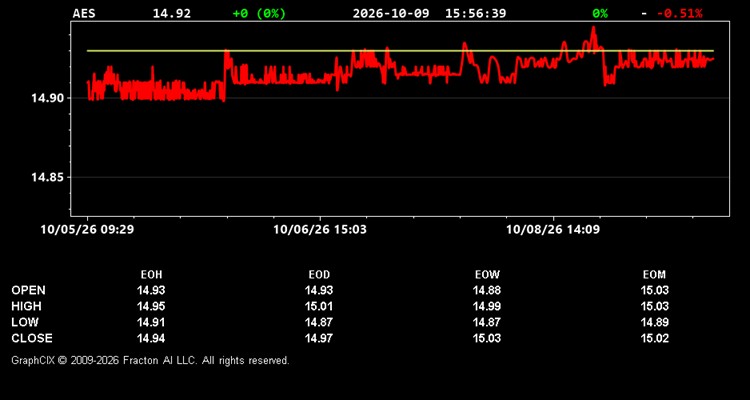This screenshot has width=750, height=400.
Task: Click EOD low value 14.87
Action: tap(319, 322)
